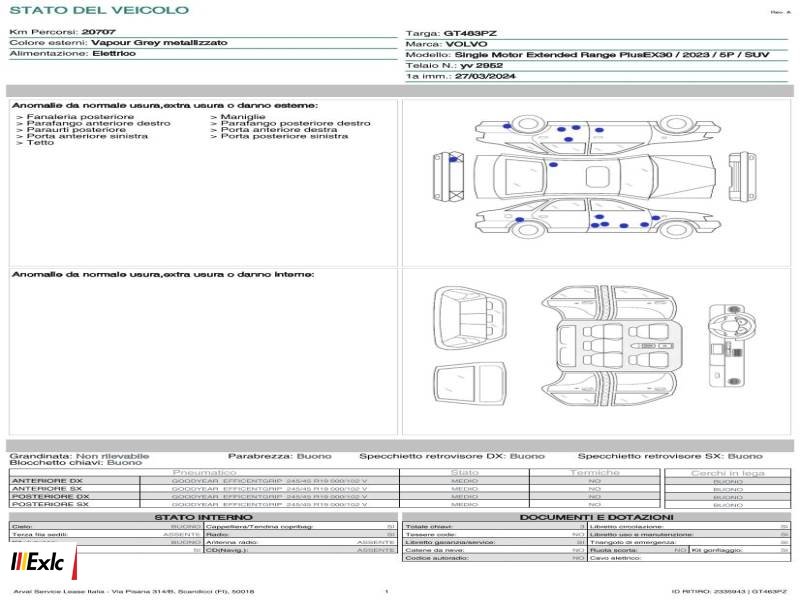Viewport: 800px width, 600px height.
Task: Click the license plate 'GT463PZ' next to Targa
Action: [470, 34]
